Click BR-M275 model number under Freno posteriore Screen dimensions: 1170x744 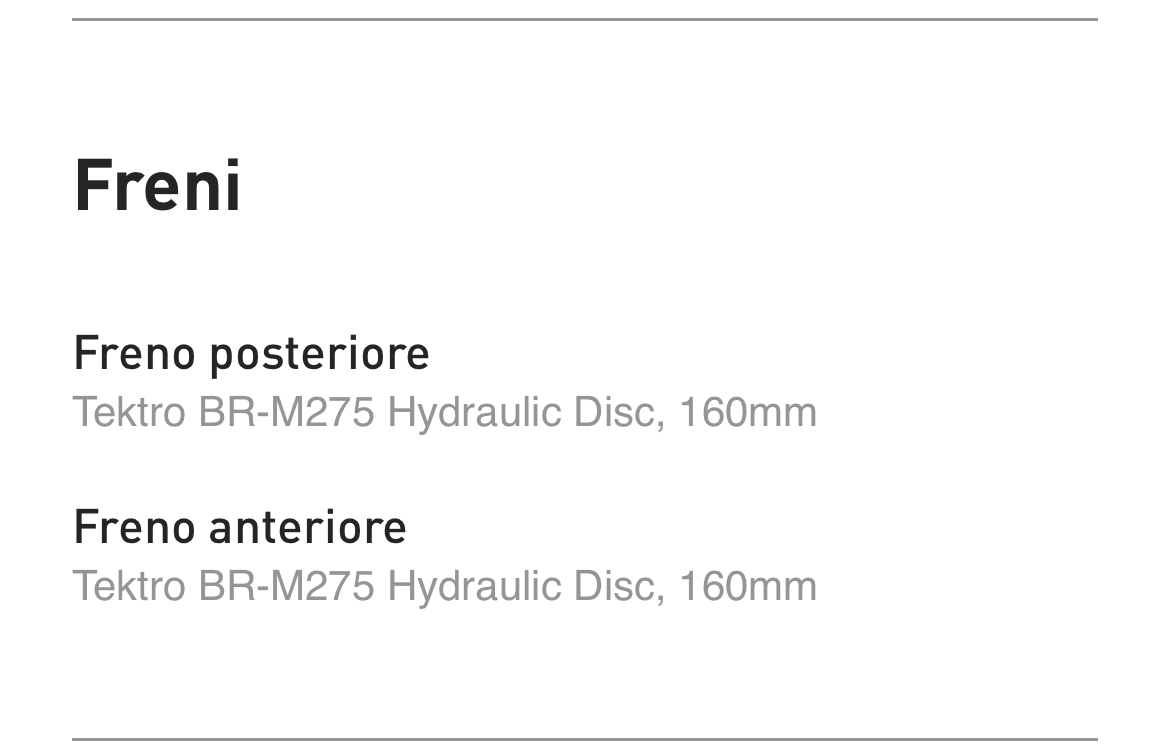tap(287, 413)
